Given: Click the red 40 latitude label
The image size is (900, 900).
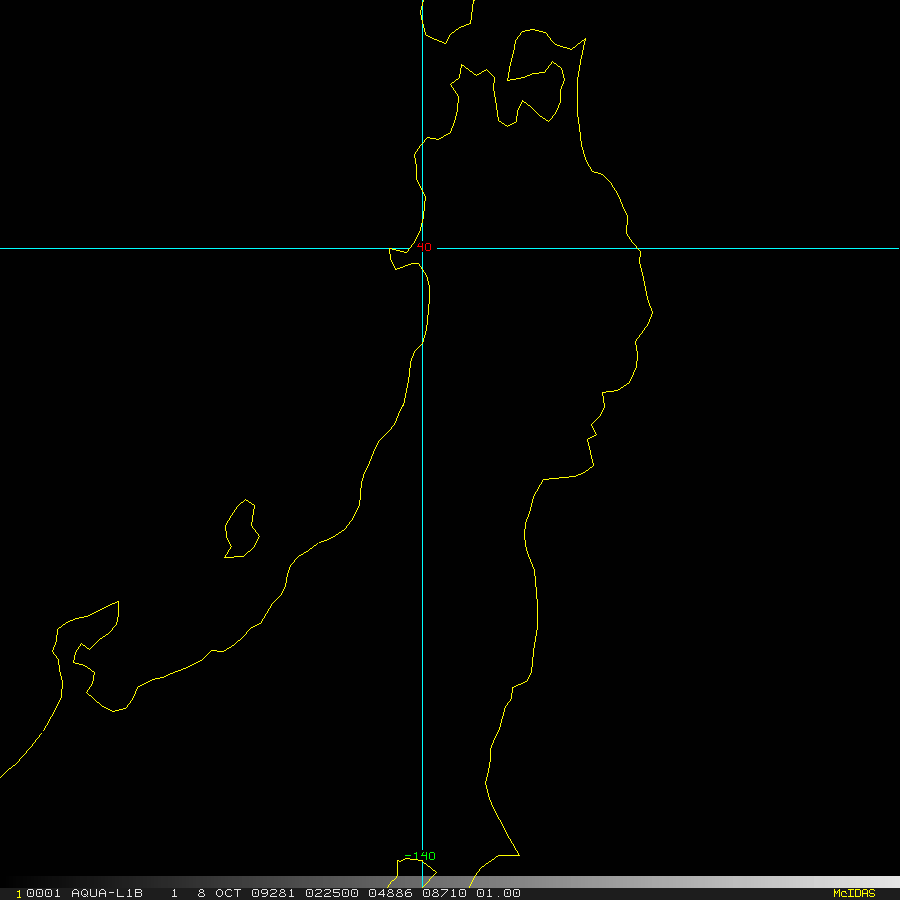Looking at the screenshot, I should (x=424, y=247).
